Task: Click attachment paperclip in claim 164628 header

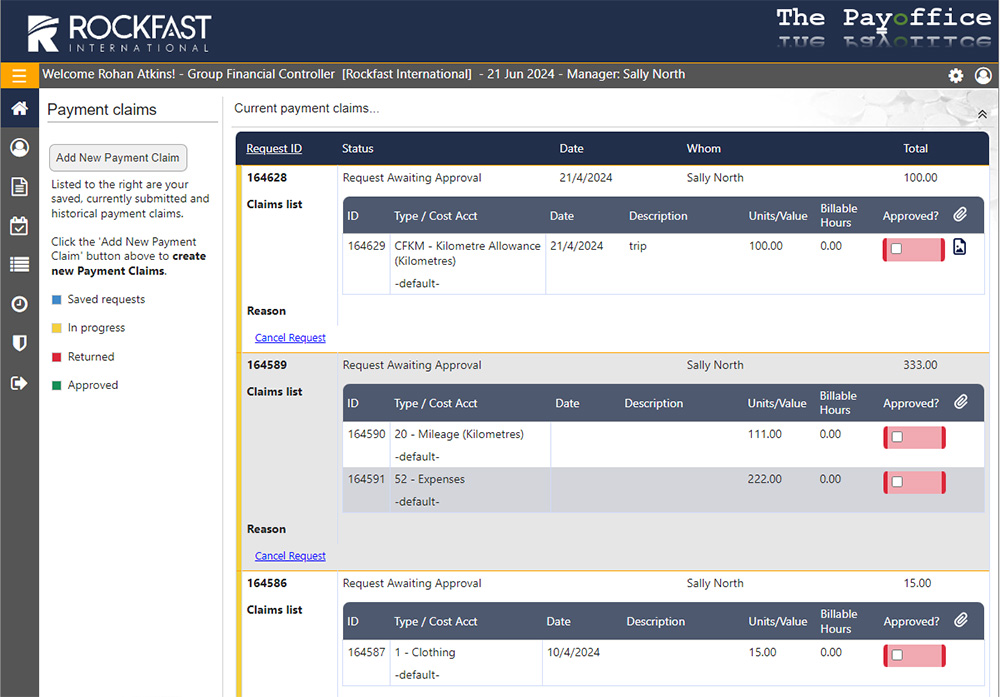Action: pos(960,215)
